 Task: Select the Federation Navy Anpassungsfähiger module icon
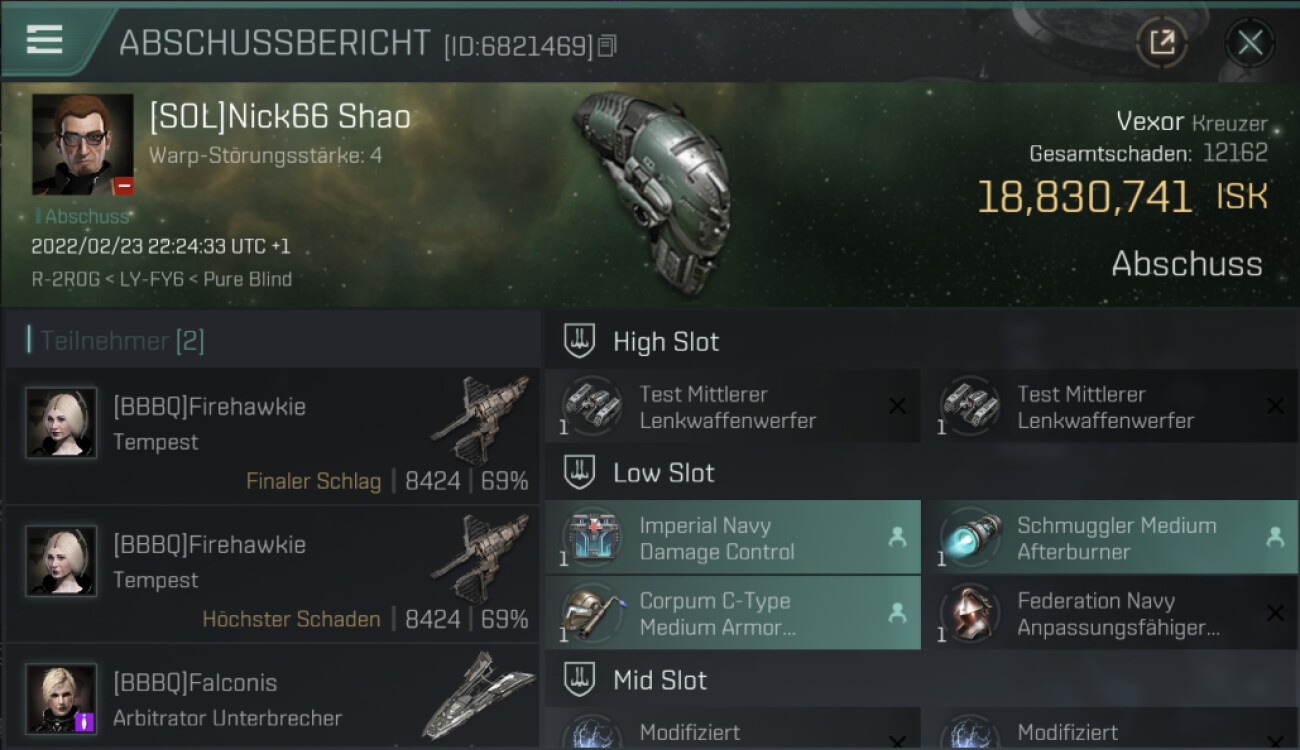point(970,614)
